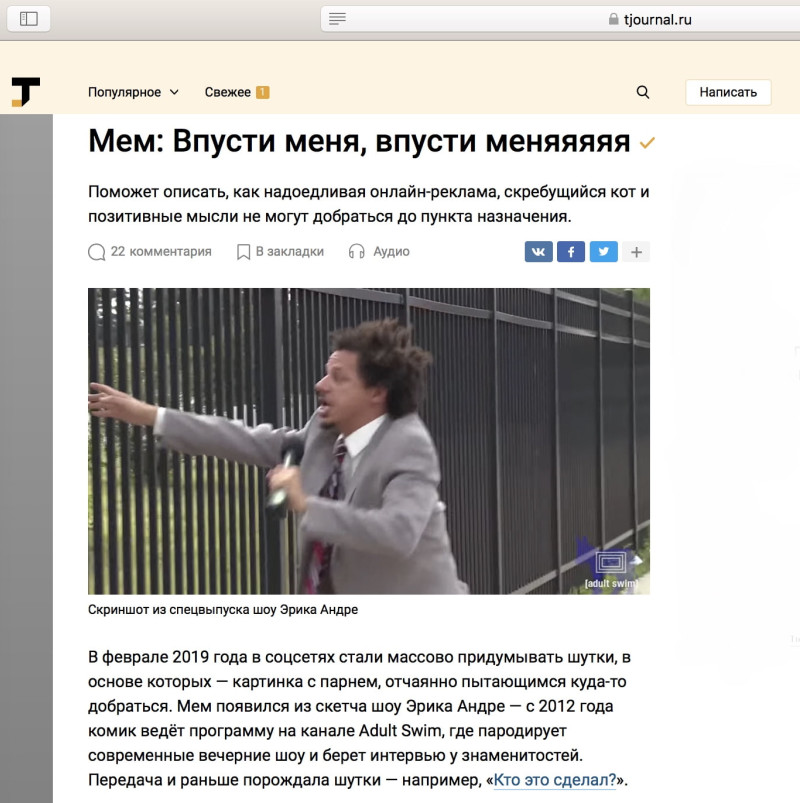Click the TJournal logo icon
This screenshot has width=800, height=803.
pyautogui.click(x=26, y=92)
